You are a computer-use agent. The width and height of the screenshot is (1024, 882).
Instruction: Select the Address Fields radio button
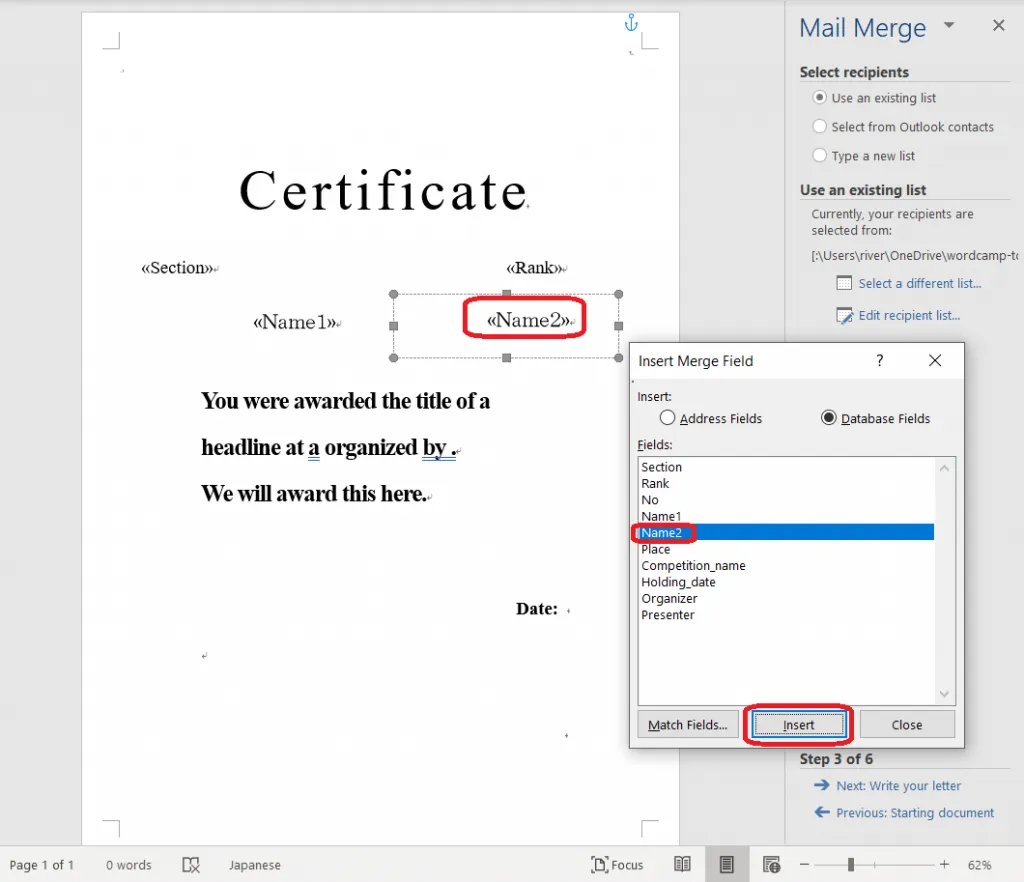click(668, 418)
